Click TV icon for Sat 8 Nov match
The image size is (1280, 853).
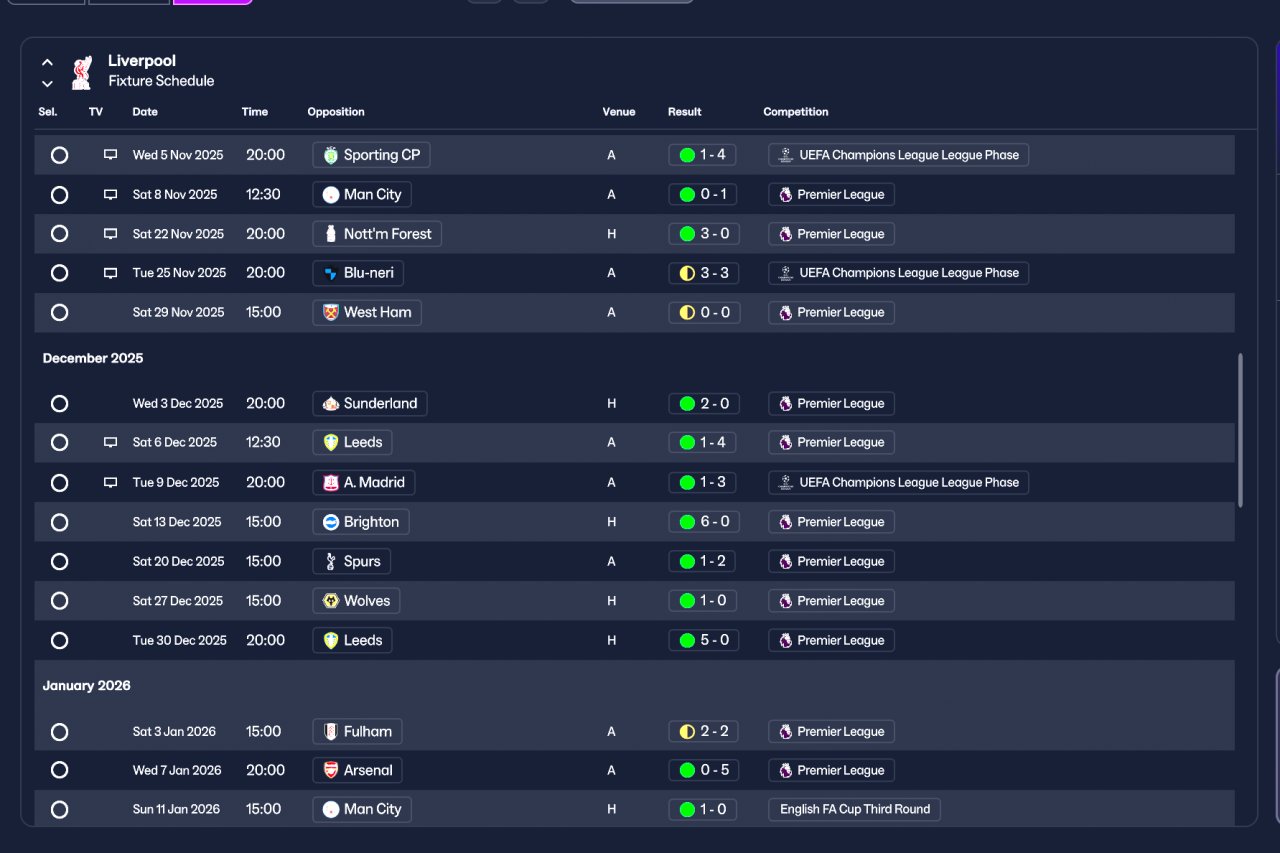coord(110,194)
